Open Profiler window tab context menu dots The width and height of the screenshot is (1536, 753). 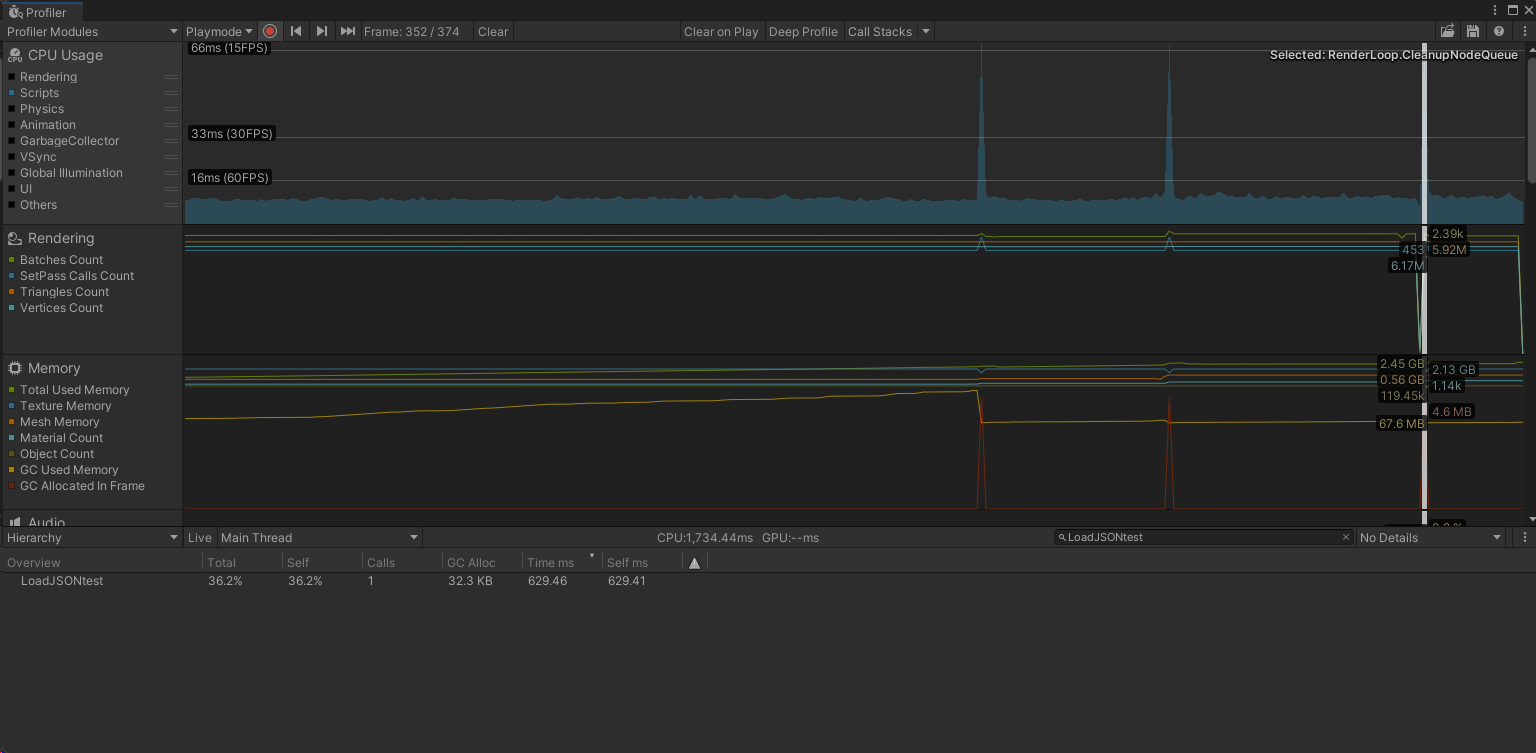[1494, 9]
